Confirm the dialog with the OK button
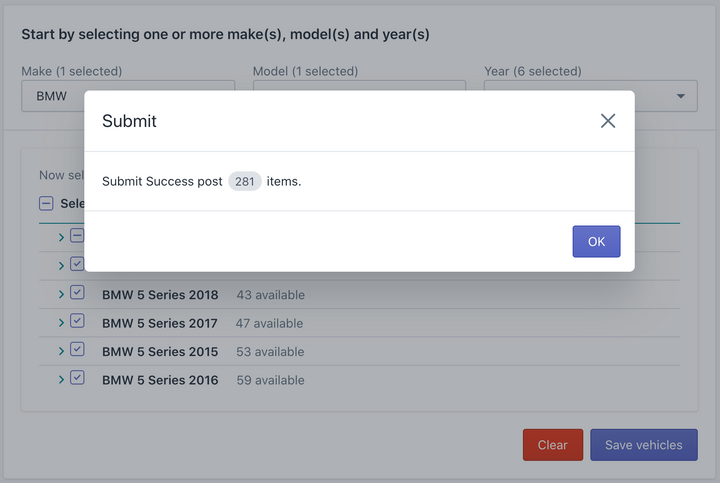 (596, 242)
